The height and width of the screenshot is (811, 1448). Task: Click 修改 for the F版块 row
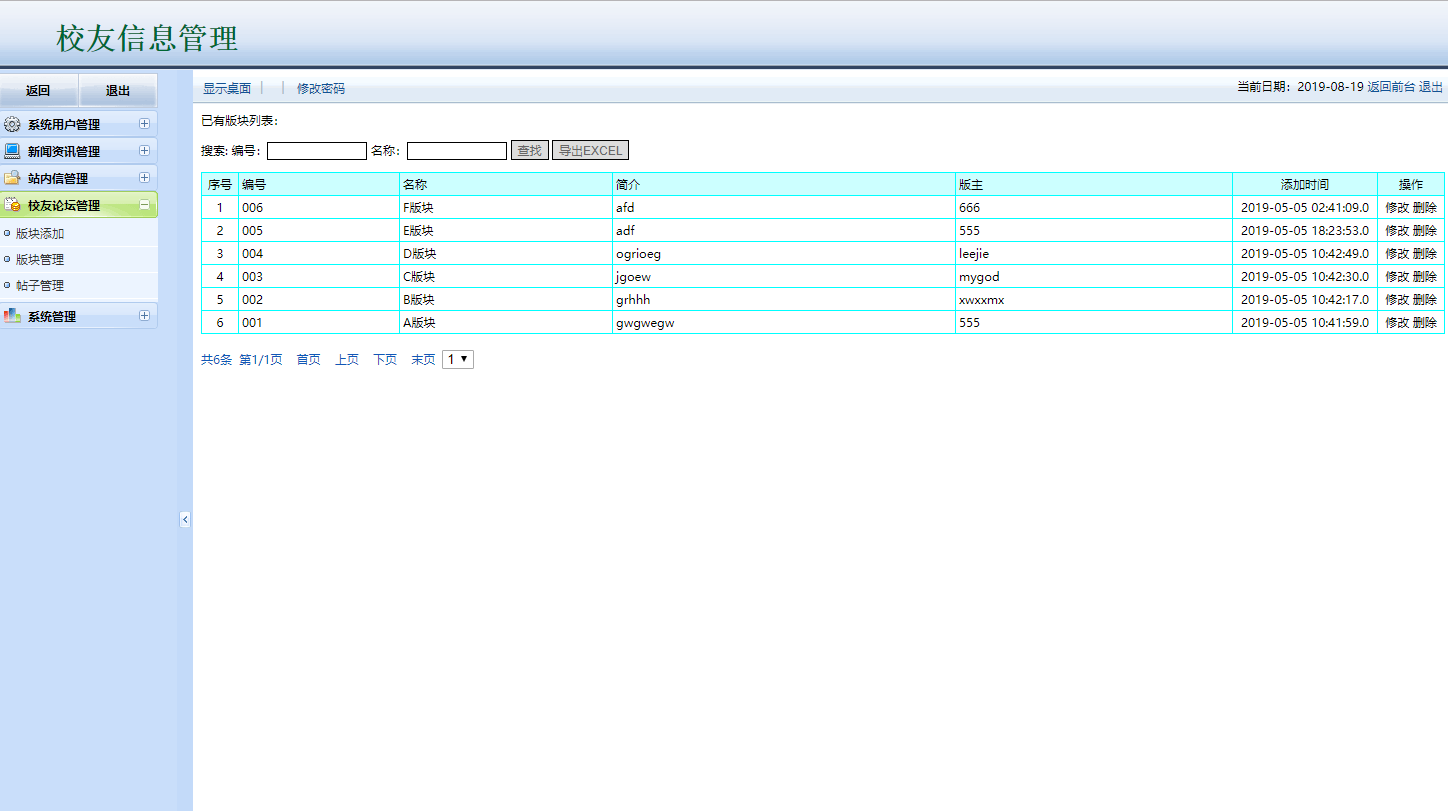(1396, 208)
